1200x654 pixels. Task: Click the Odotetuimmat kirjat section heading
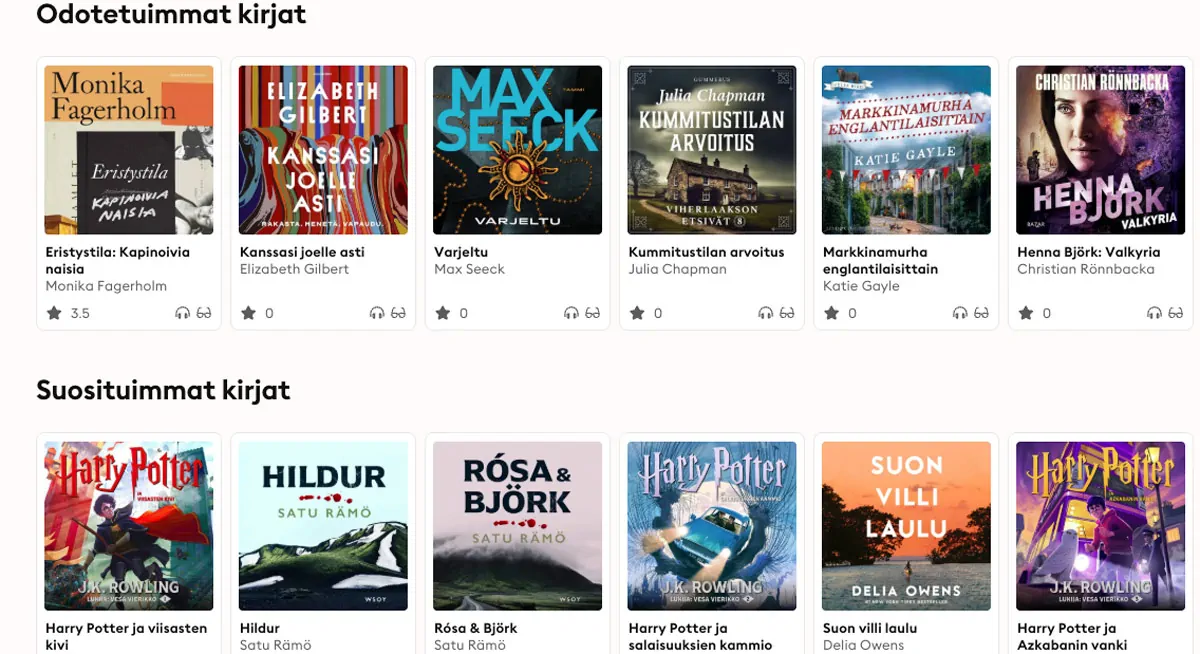(x=170, y=15)
